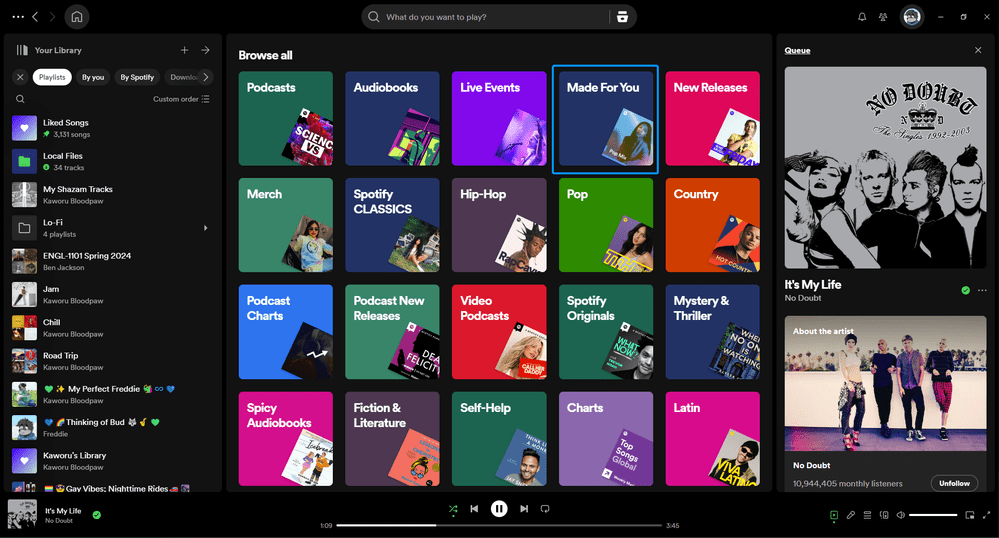Viewport: 999px width, 538px height.
Task: Open the Country category tile
Action: (x=712, y=225)
